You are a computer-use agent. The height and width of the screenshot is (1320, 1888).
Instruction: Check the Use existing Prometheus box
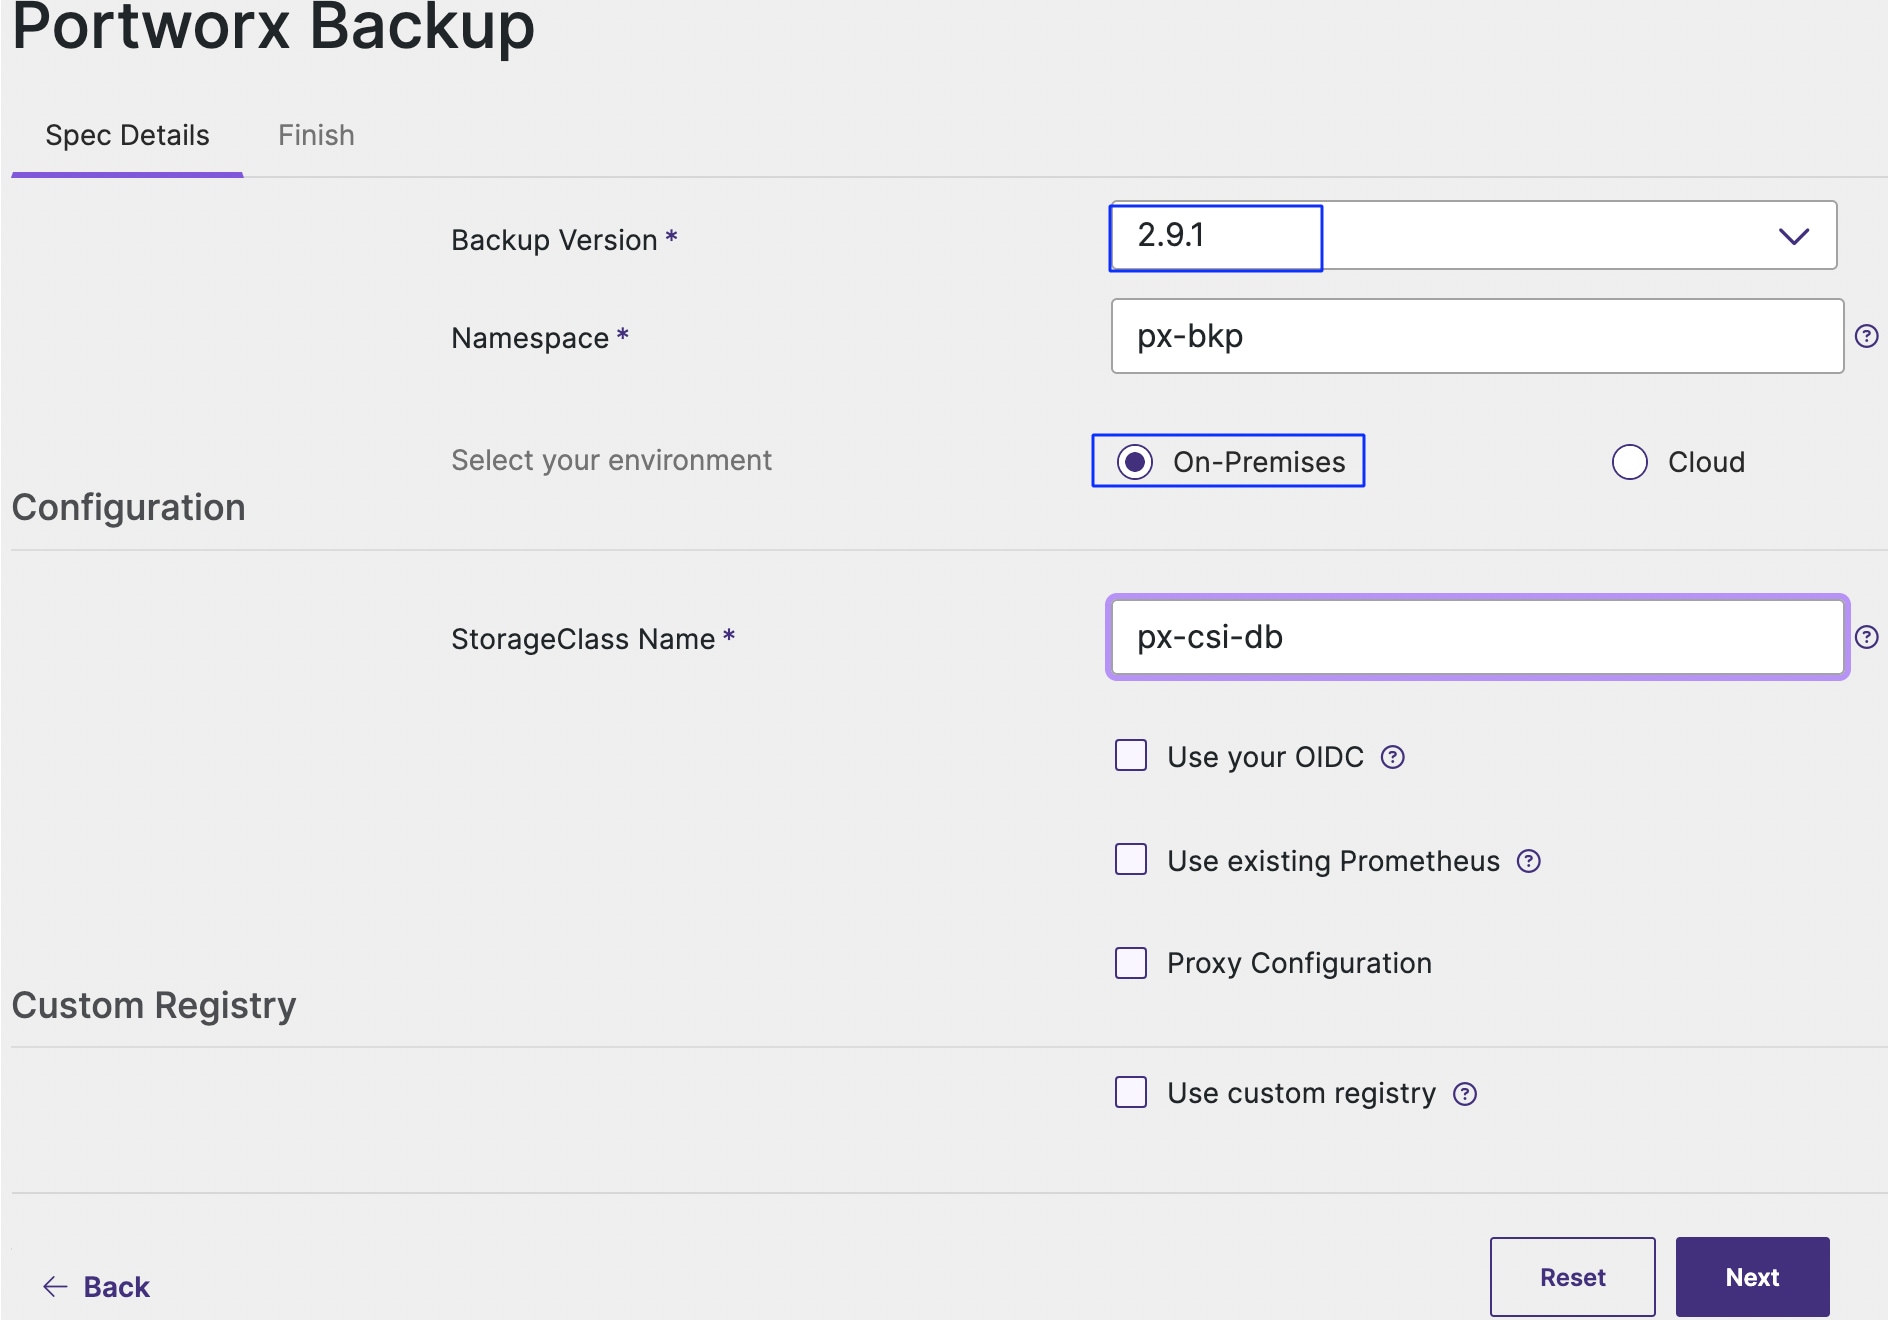click(x=1131, y=859)
